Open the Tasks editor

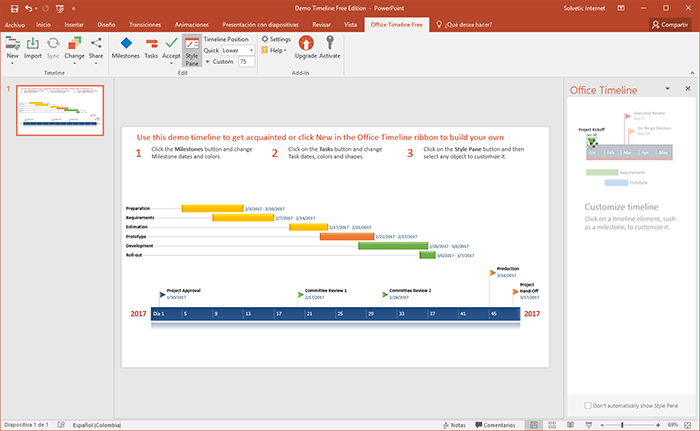[151, 48]
